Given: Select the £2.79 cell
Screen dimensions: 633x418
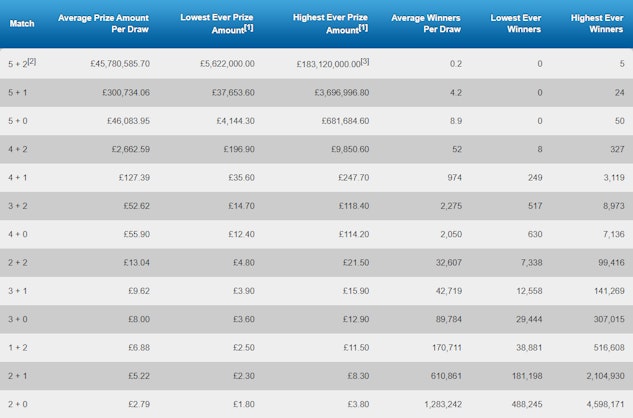Looking at the screenshot, I should (x=139, y=404).
